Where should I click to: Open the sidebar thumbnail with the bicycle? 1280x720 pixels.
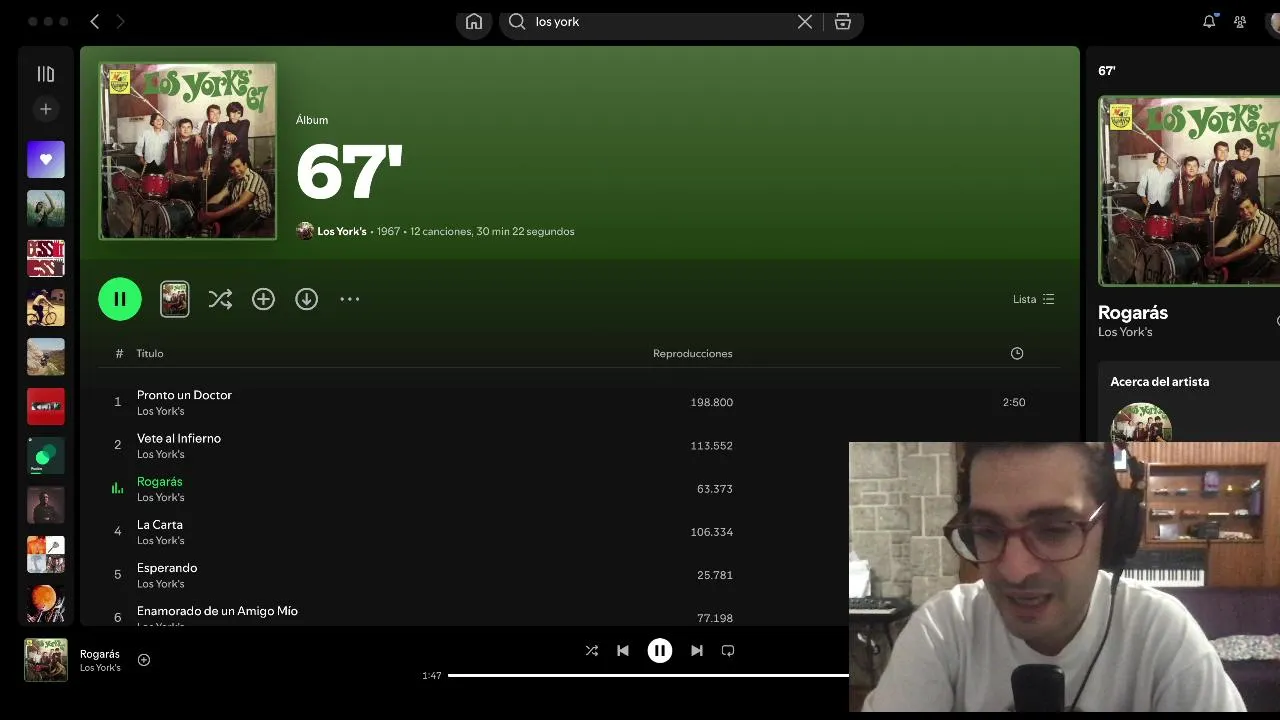[x=46, y=307]
